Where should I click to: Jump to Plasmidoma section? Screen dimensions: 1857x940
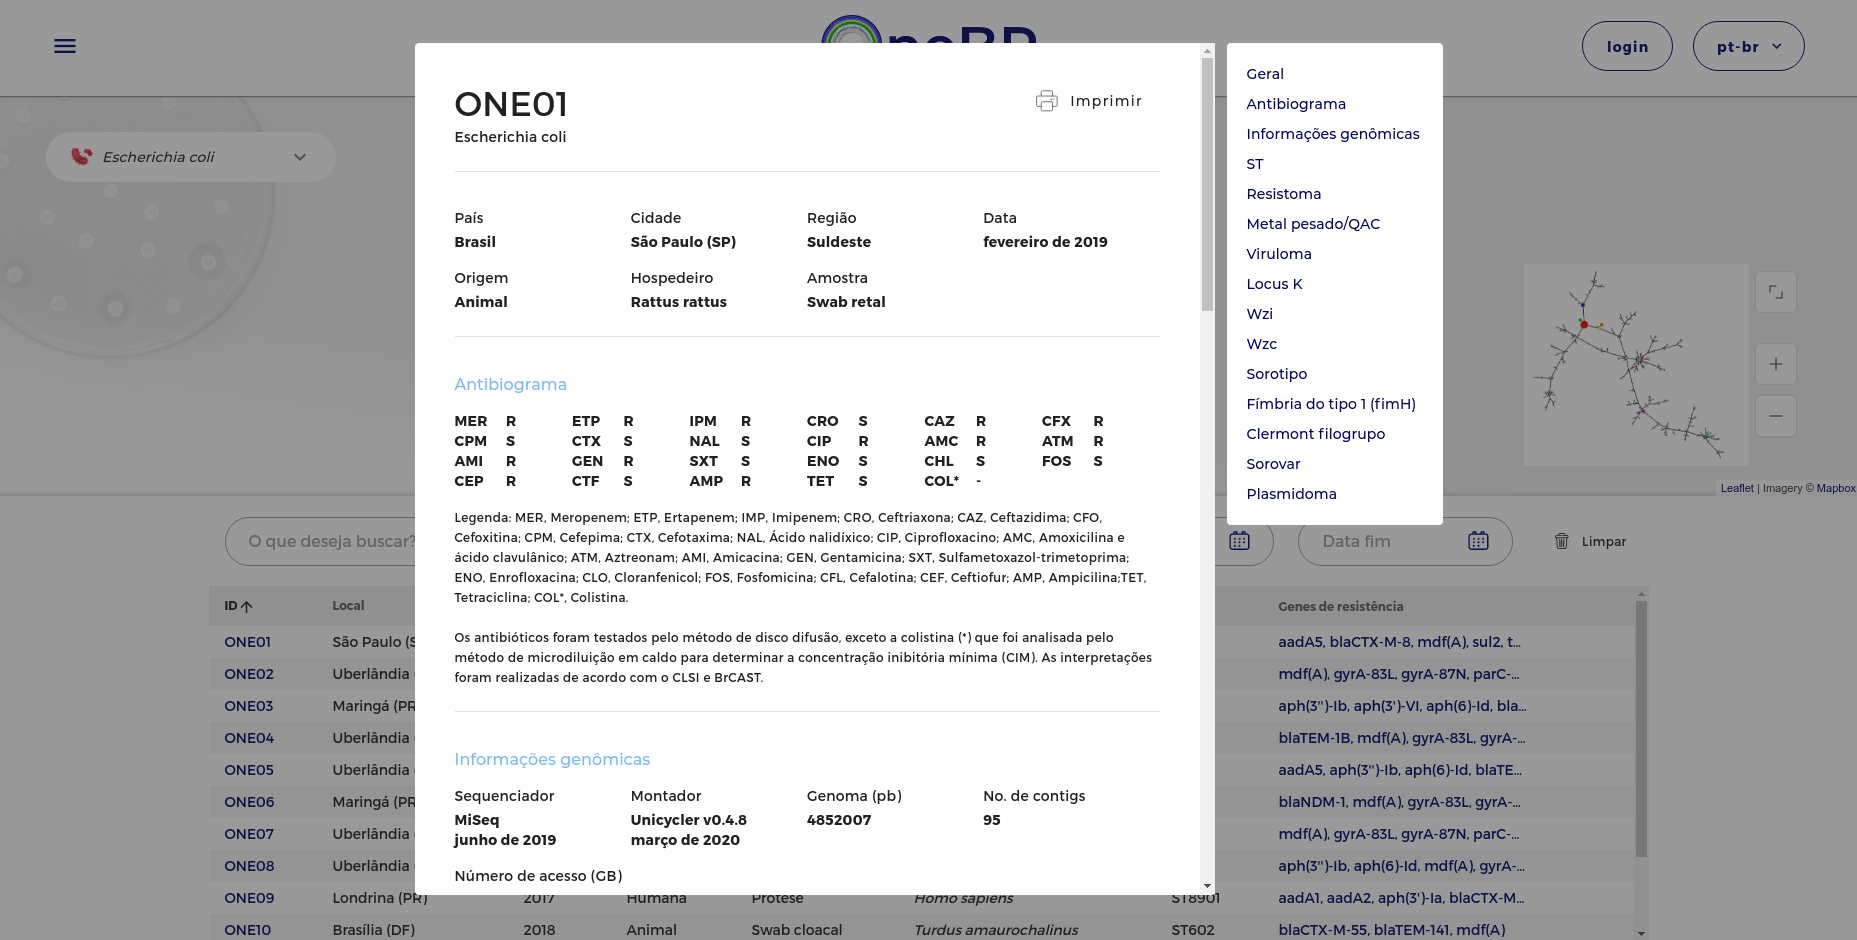click(x=1291, y=494)
